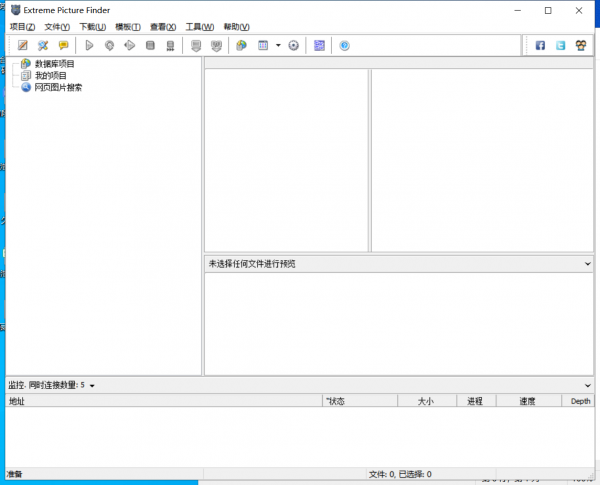
Task: Open program settings gear icon
Action: click(x=293, y=46)
